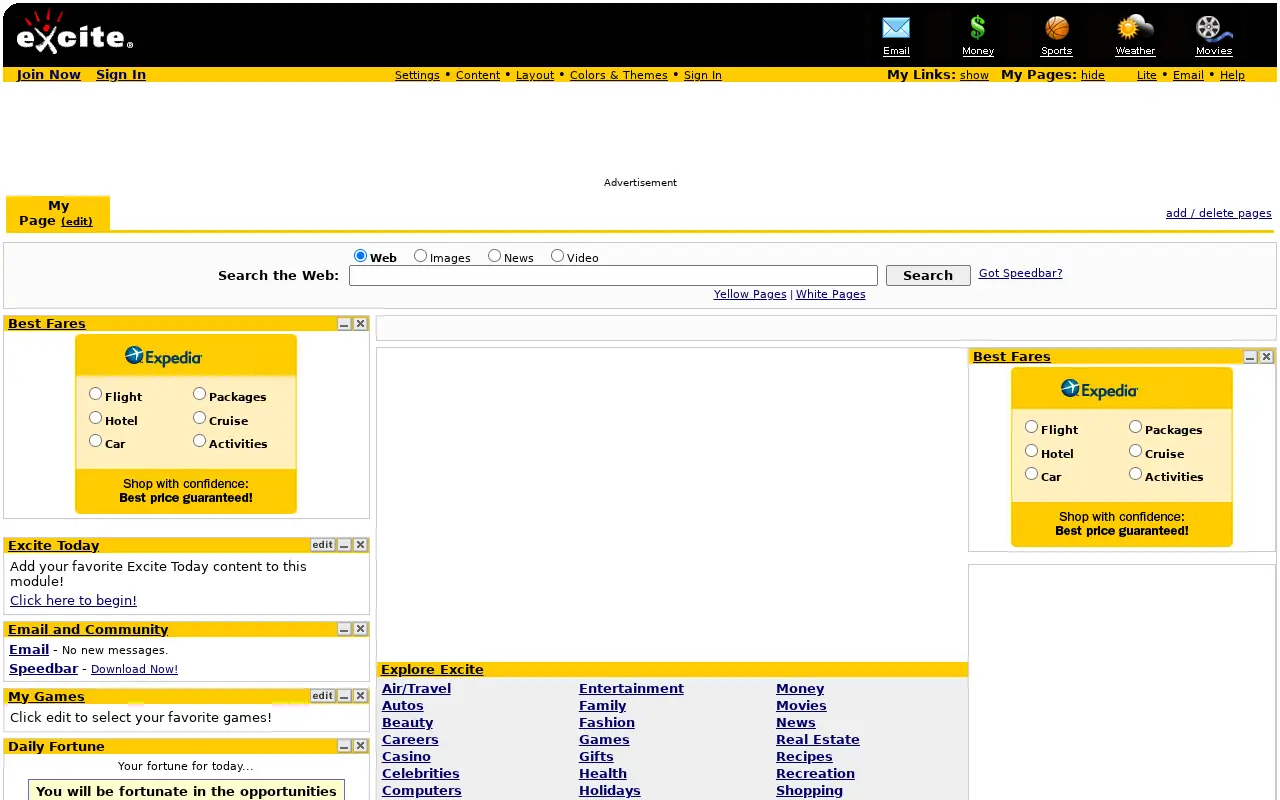
Task: Minimize the Email and Community module
Action: (x=344, y=629)
